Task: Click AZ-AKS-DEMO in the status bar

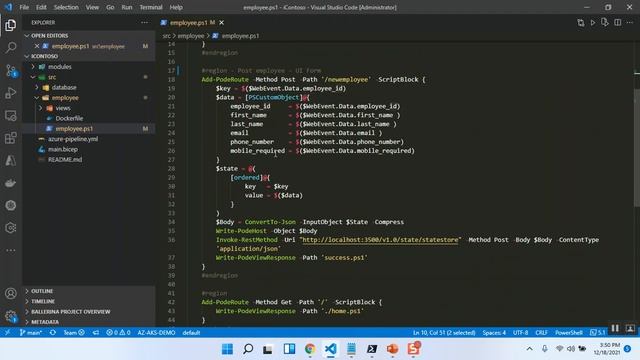Action: tap(156, 333)
